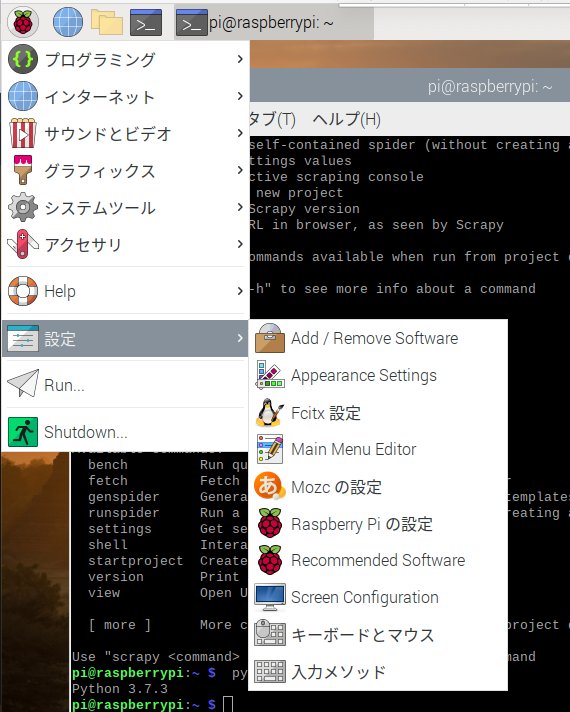Screen dimensions: 570x712
Task: Click the プログラミング braces icon
Action: [23, 59]
